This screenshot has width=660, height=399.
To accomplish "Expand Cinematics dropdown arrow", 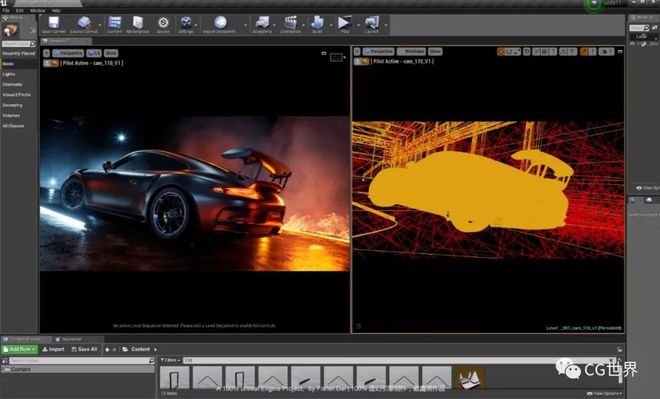I will coord(303,25).
